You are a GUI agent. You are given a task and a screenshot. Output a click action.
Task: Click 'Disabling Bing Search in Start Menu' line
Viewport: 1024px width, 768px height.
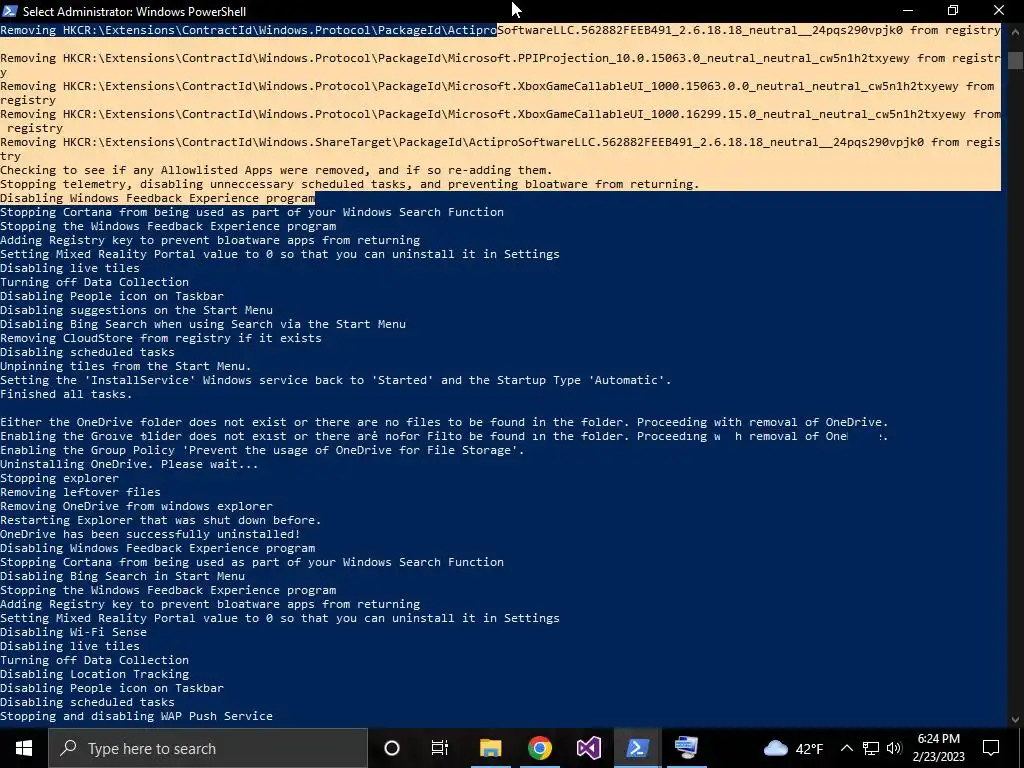(x=123, y=576)
